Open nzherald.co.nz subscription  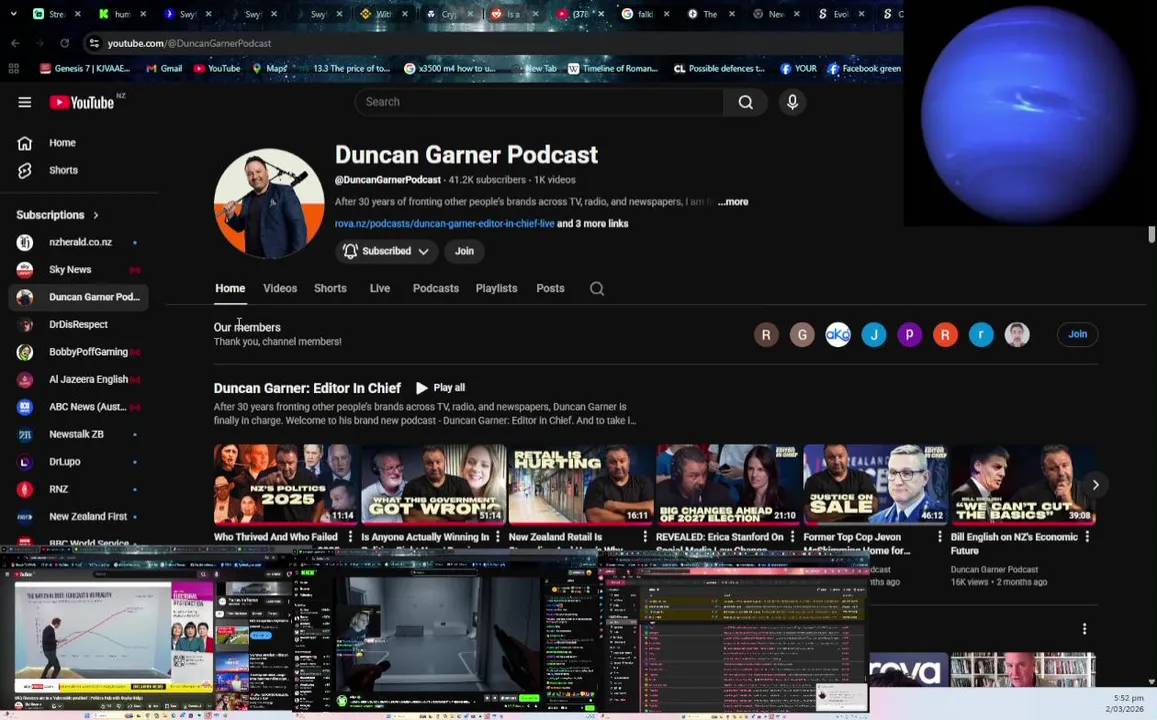(78, 242)
